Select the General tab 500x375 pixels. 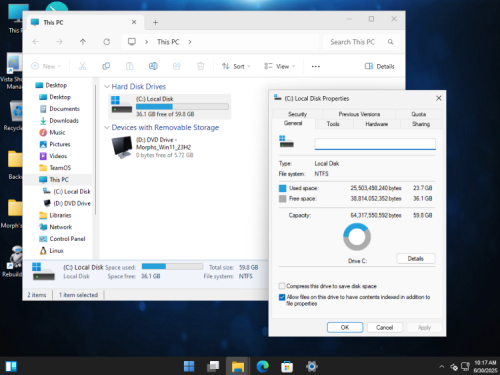pos(293,123)
